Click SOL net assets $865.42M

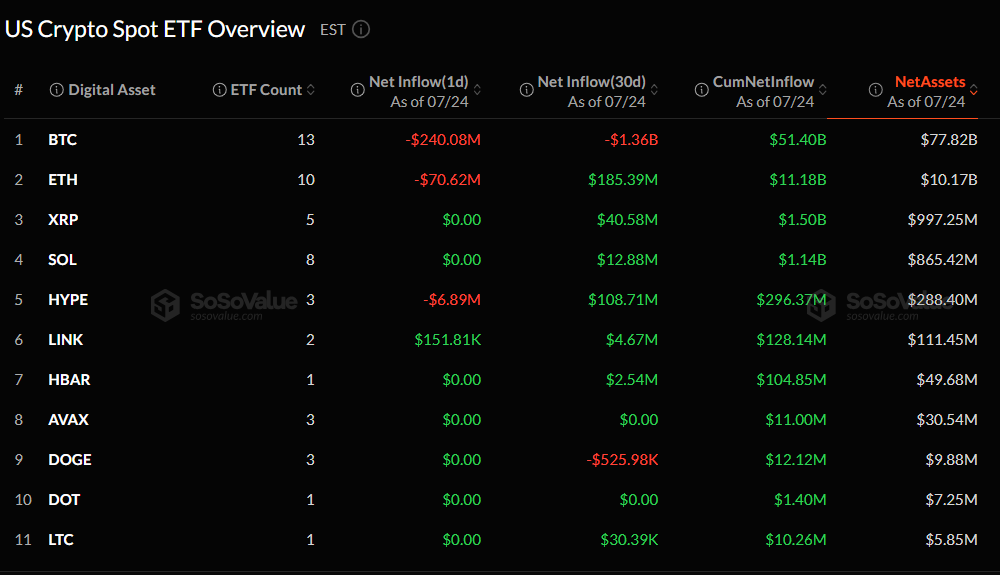click(x=942, y=259)
